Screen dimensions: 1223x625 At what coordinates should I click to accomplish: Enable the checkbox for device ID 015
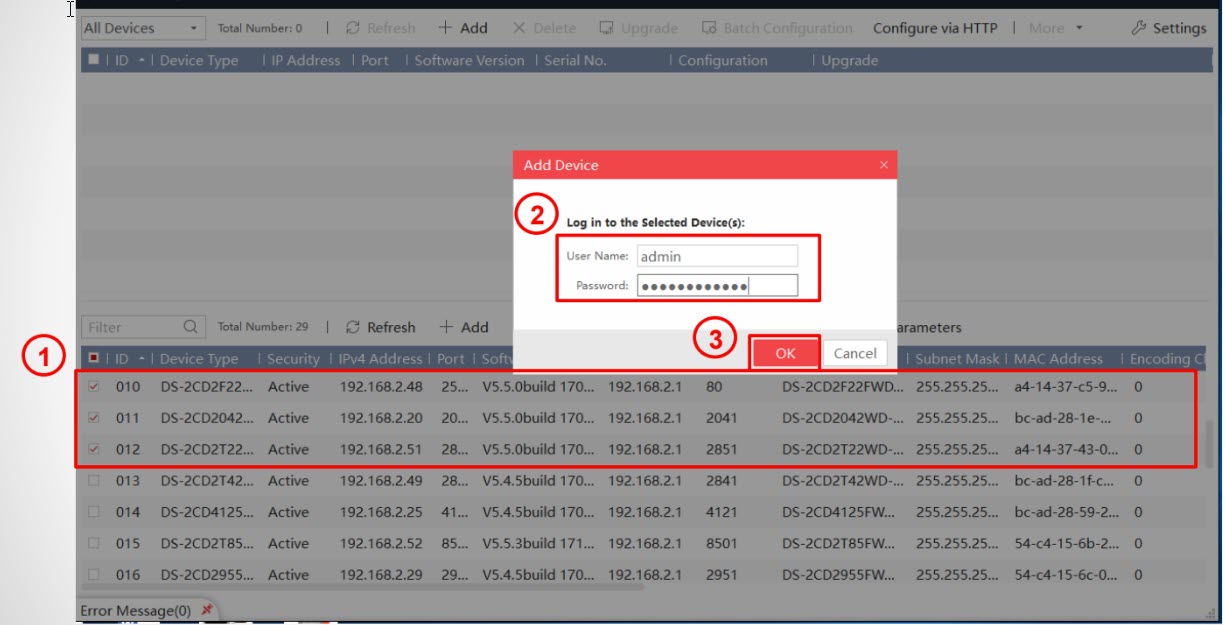(94, 544)
